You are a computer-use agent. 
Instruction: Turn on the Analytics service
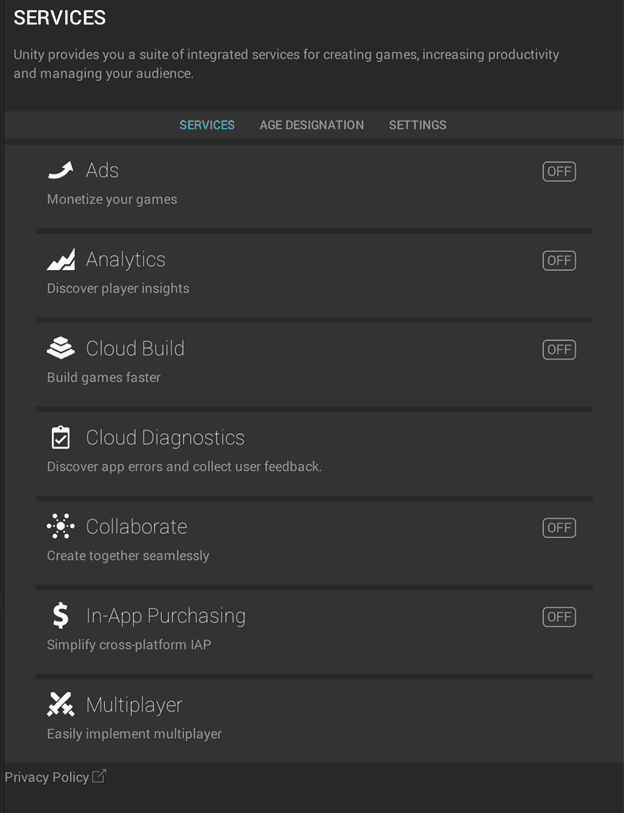tap(558, 260)
